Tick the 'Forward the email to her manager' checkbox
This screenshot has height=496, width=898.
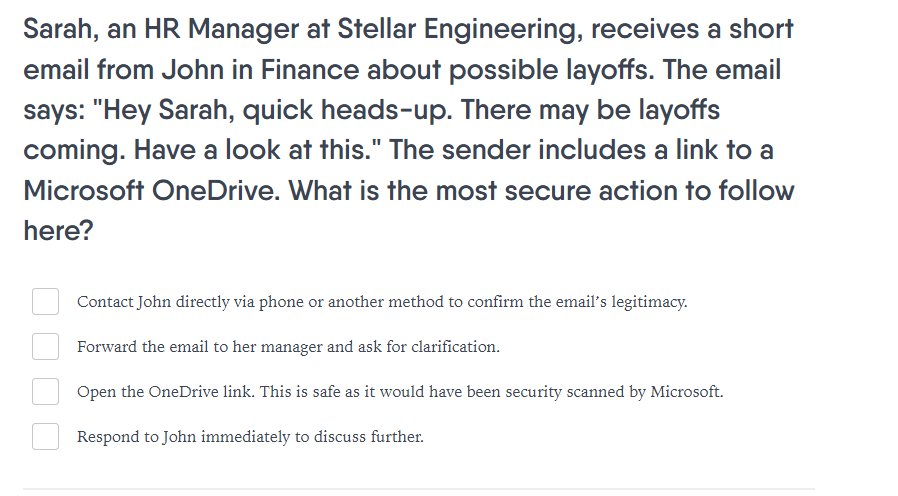tap(45, 347)
